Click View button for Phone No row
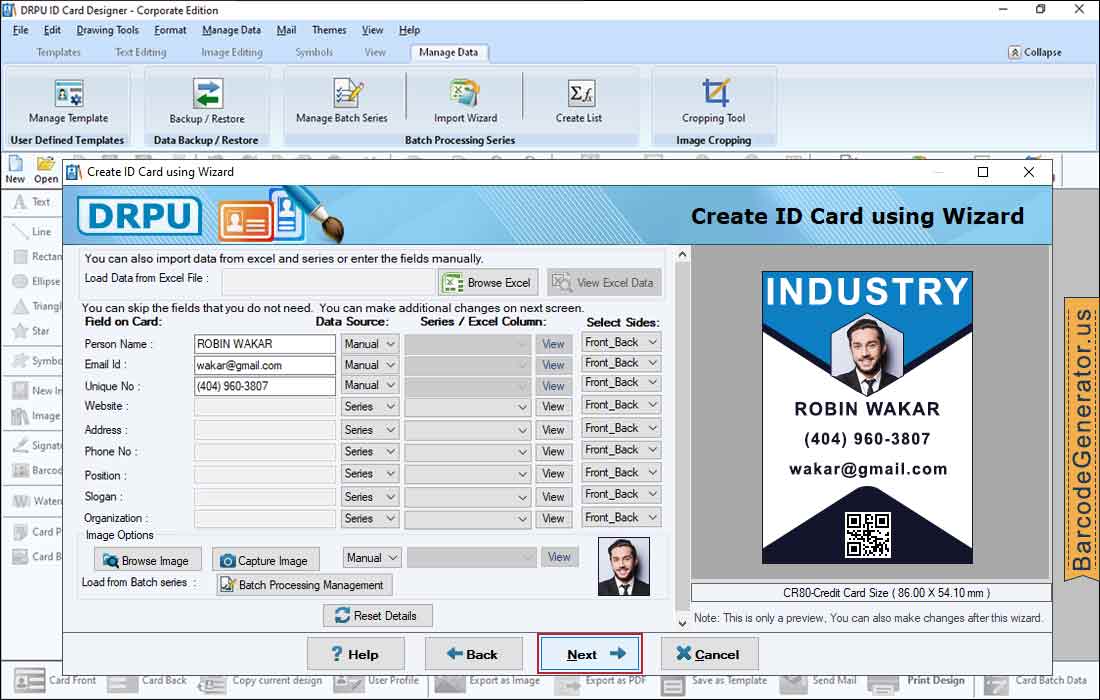Screen dimensions: 1100x700 pyautogui.click(x=553, y=452)
